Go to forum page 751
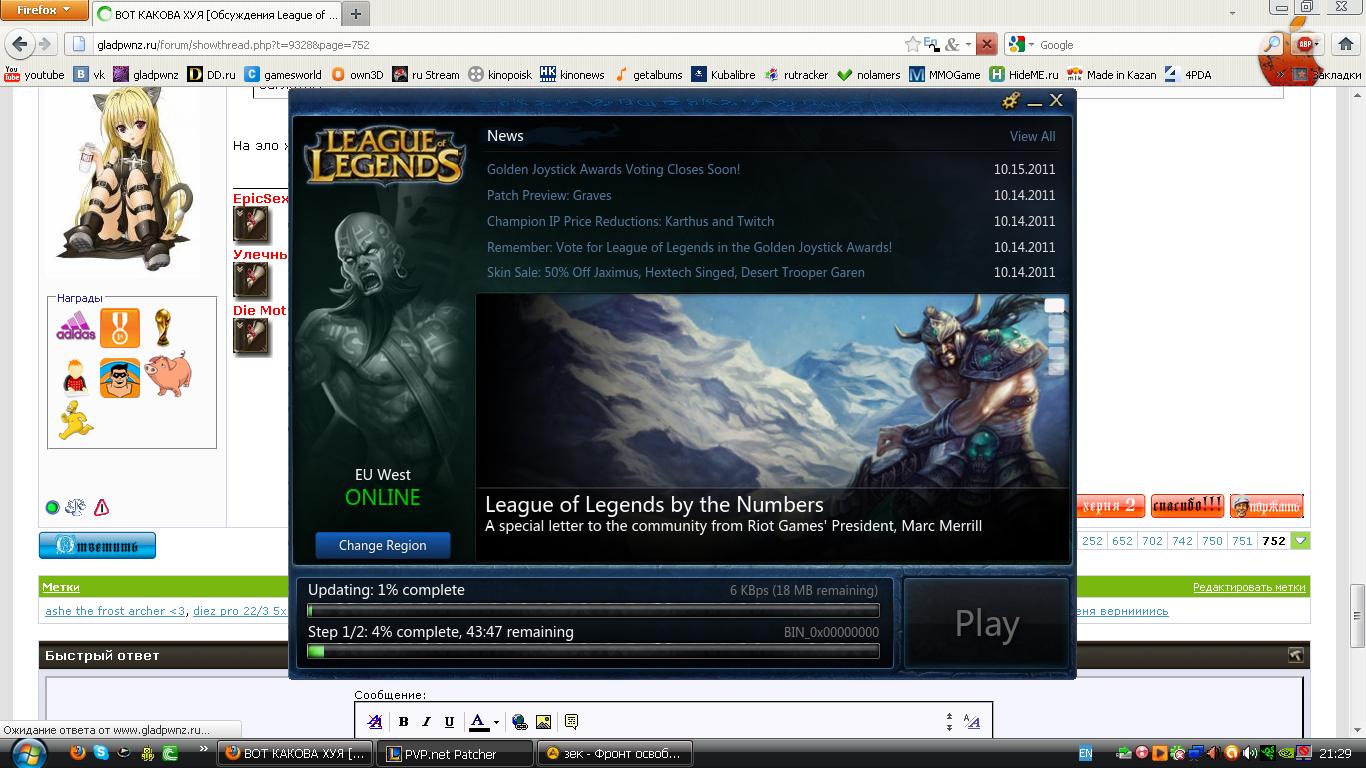 (x=1242, y=541)
